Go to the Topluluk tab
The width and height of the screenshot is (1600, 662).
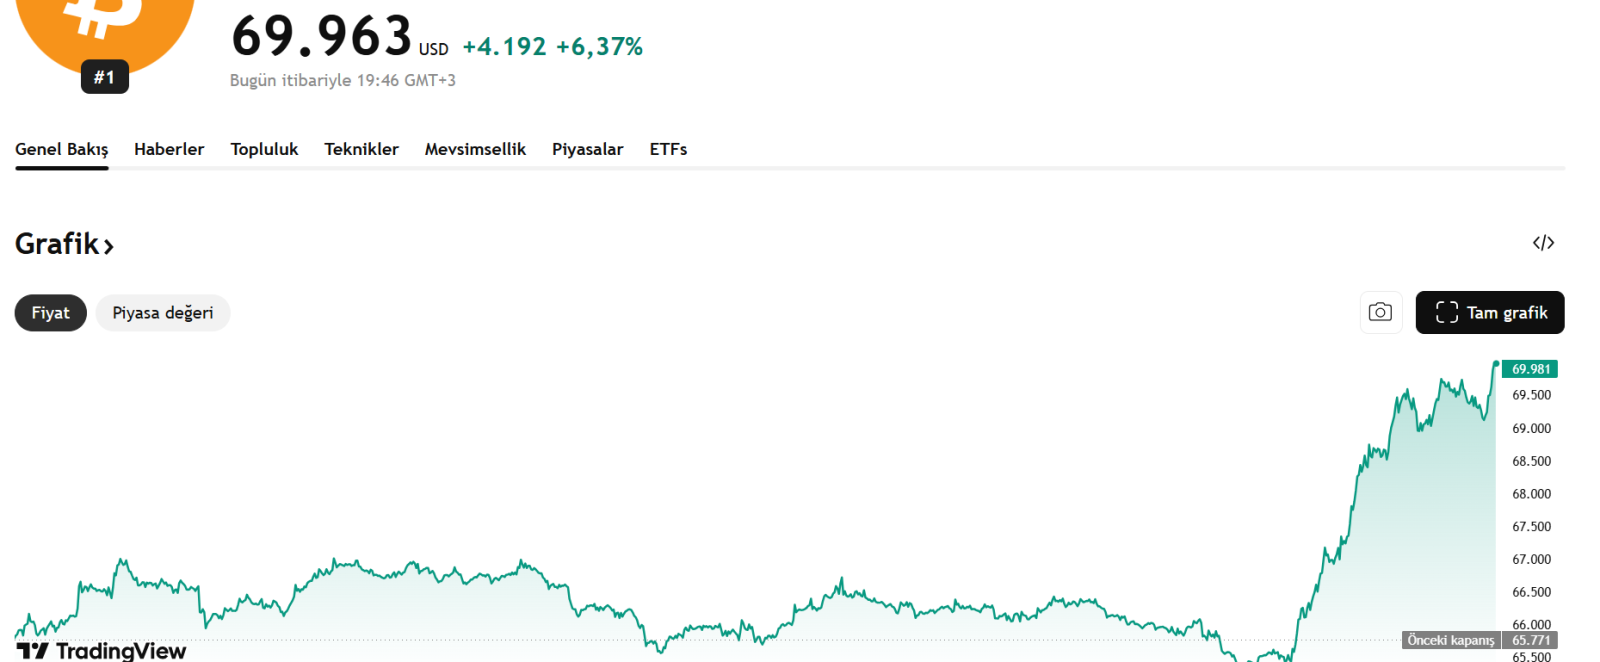pyautogui.click(x=264, y=149)
